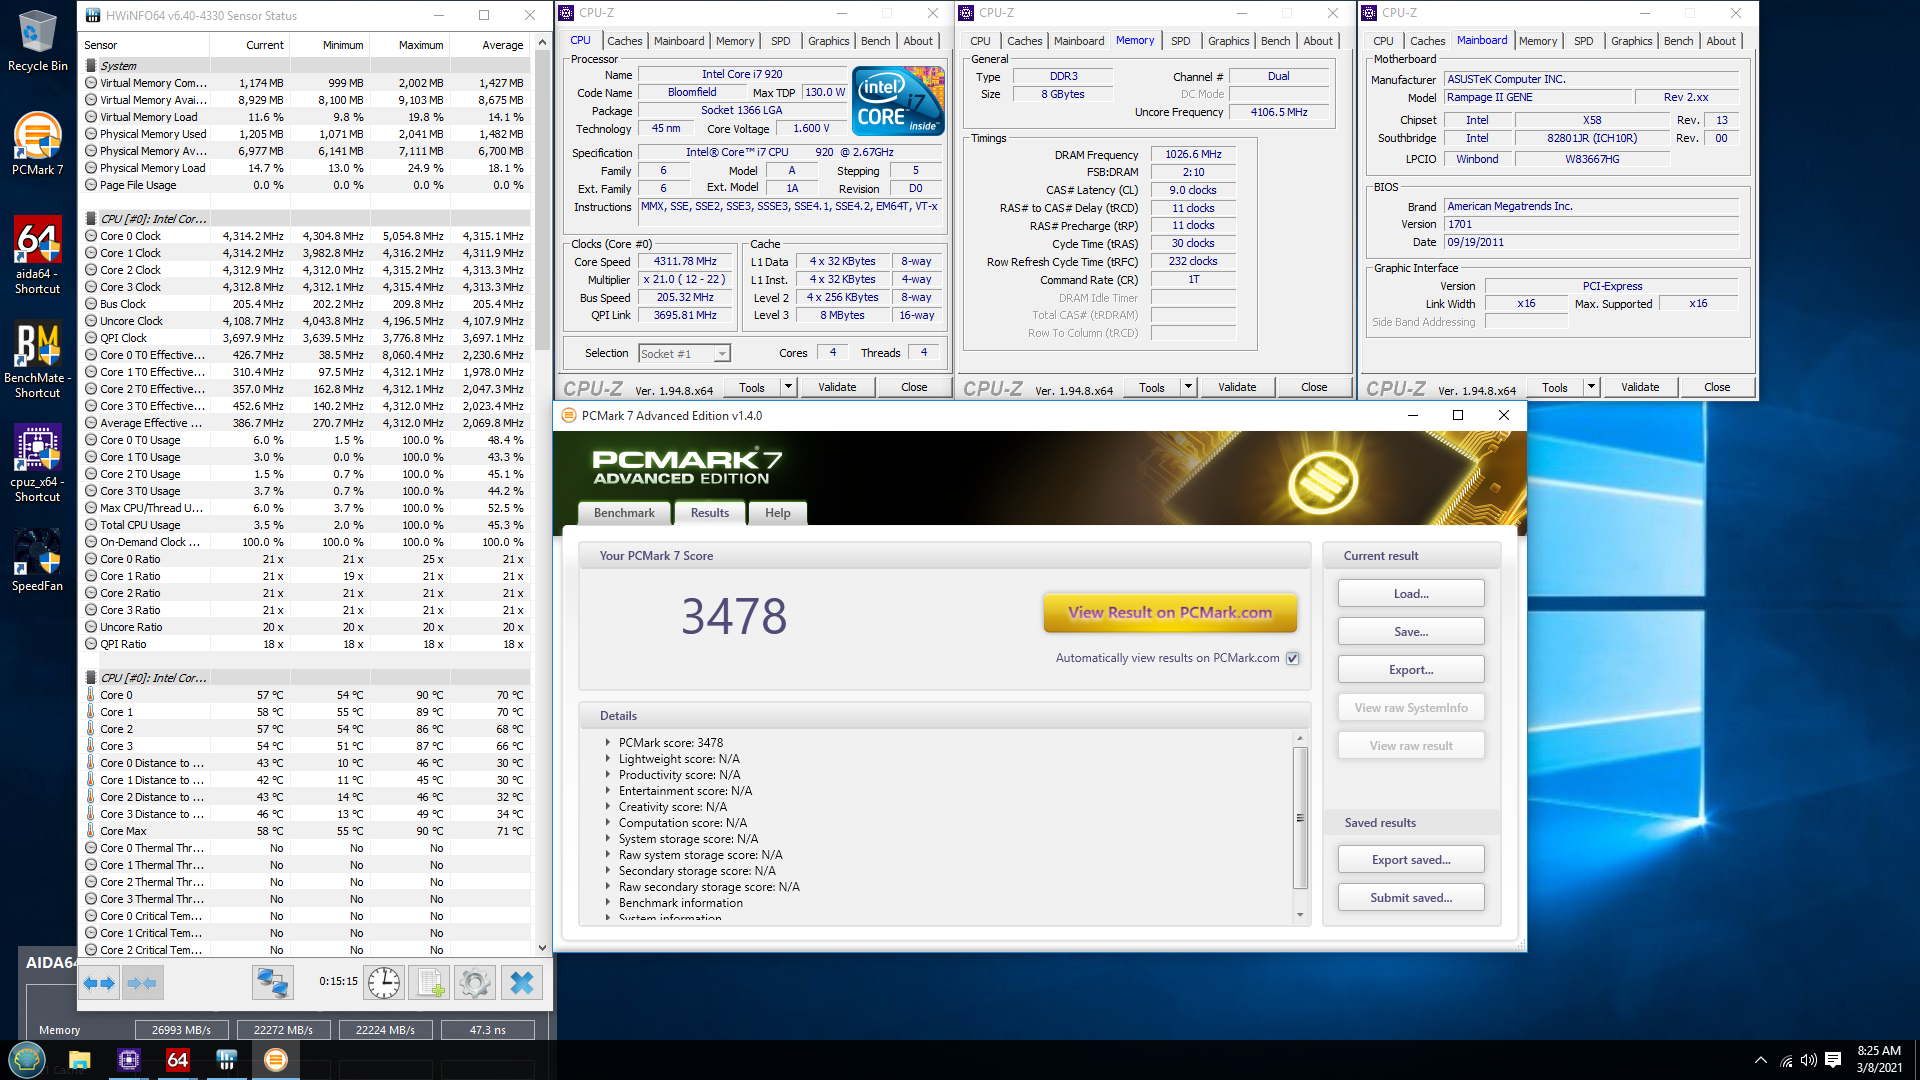Open Graphics tab in Mainboard CPU-Z window
Viewport: 1920px width, 1080px height.
click(x=1631, y=41)
